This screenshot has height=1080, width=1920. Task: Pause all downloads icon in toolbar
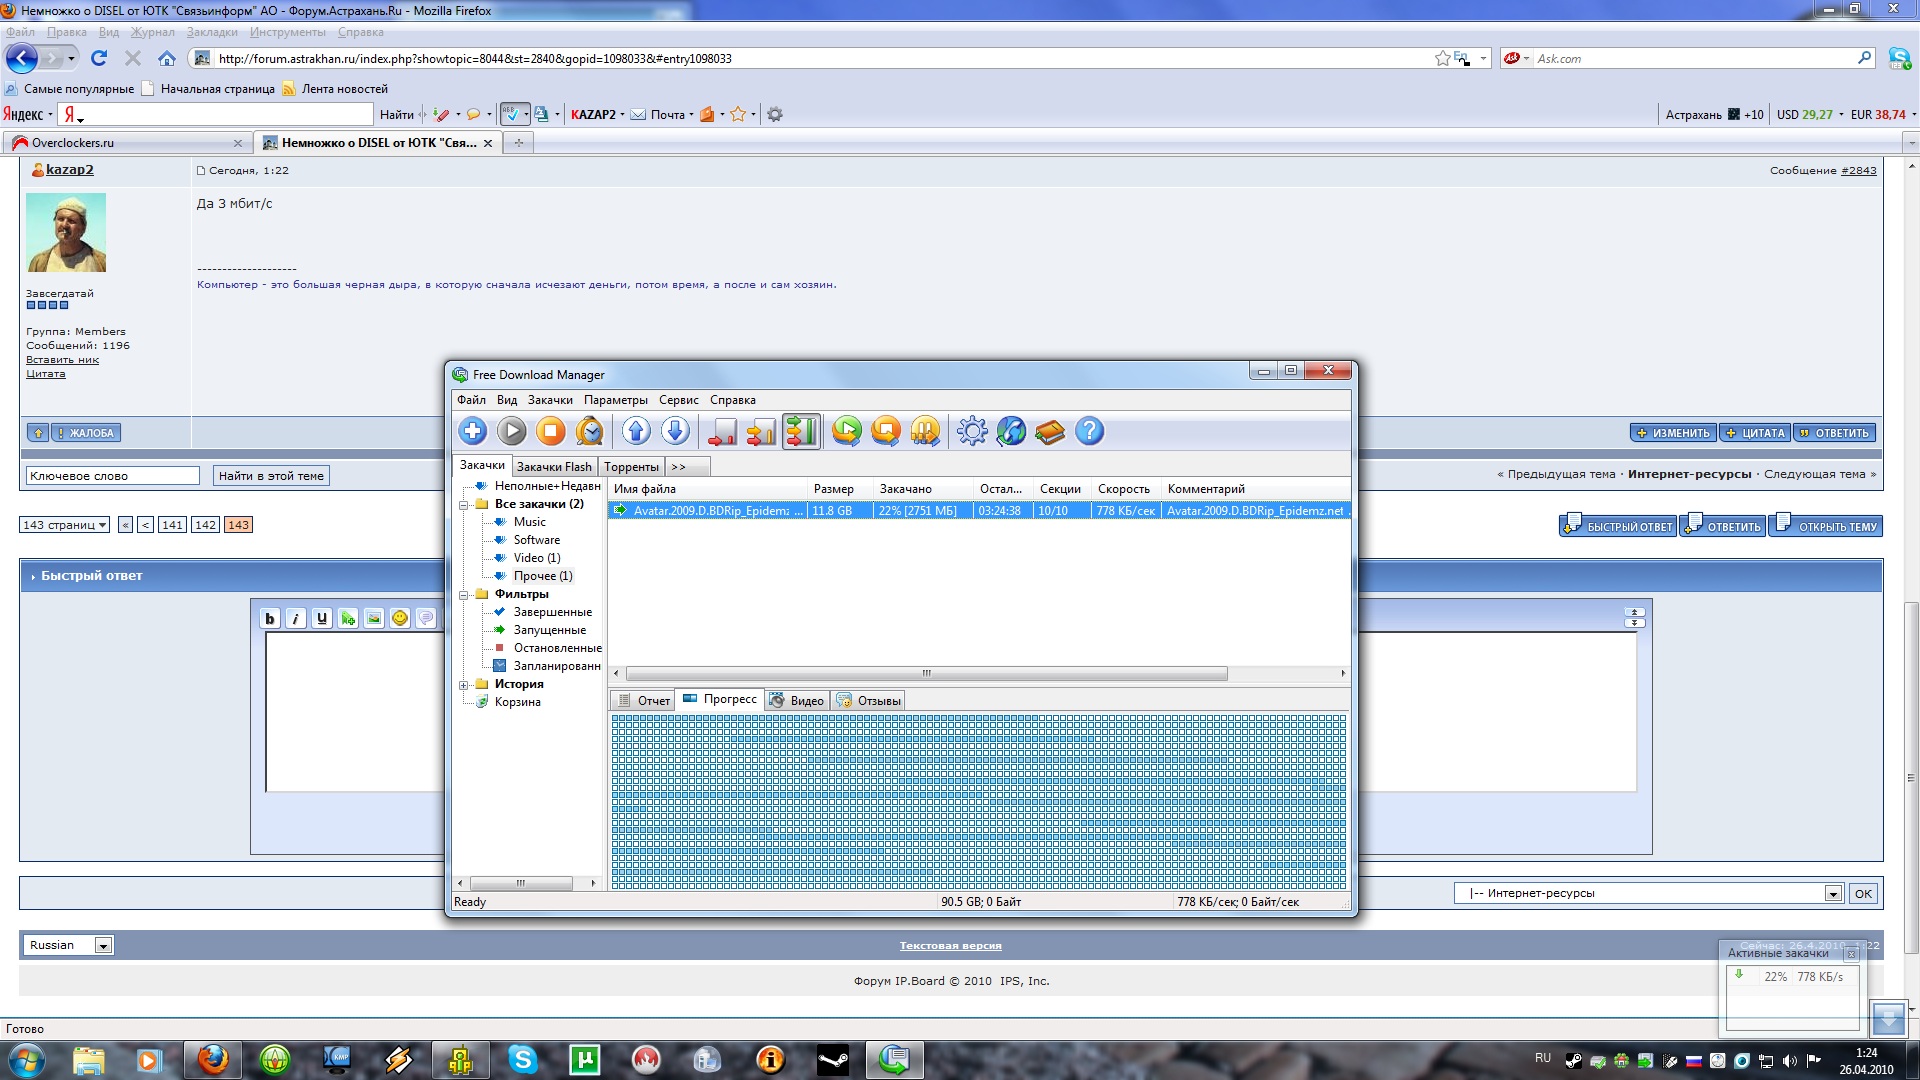(x=925, y=431)
